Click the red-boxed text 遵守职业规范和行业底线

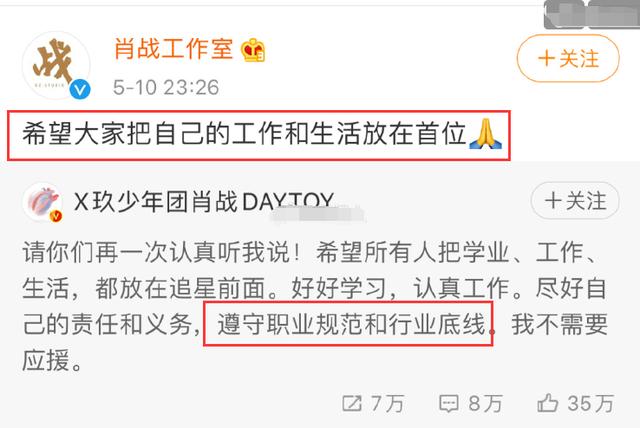351,324
